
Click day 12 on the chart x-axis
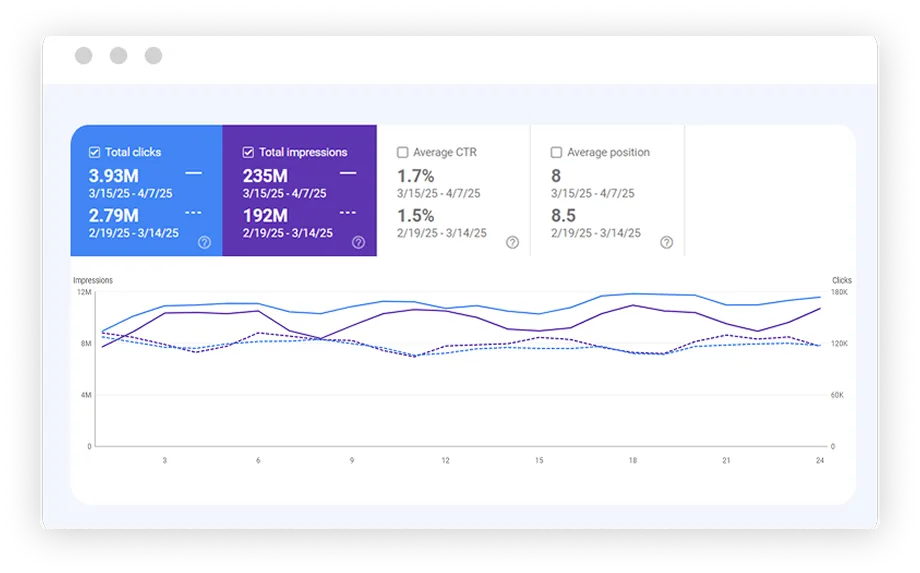click(445, 461)
